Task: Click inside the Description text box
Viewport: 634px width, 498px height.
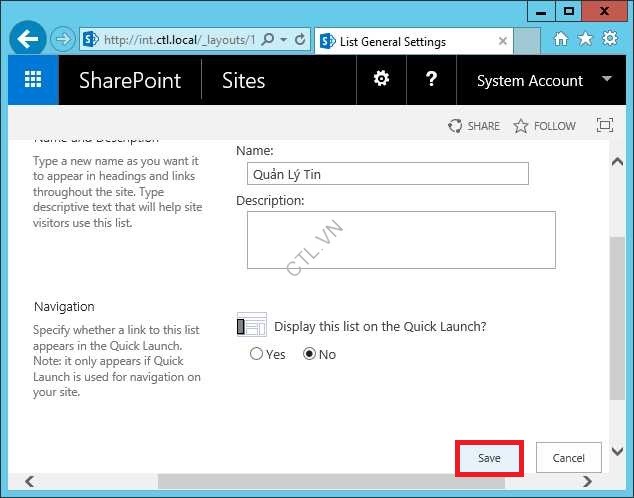Action: pos(401,240)
